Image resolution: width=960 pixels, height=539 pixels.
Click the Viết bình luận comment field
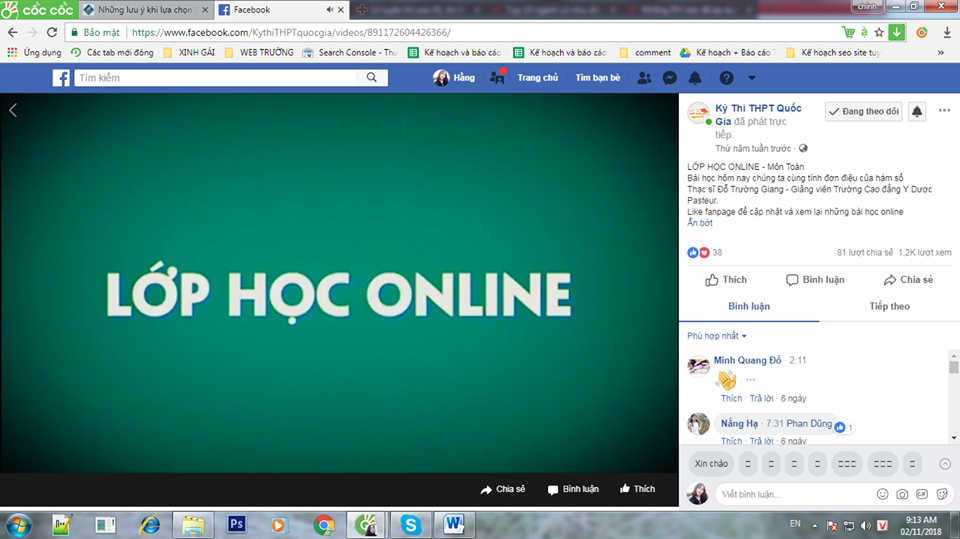[796, 494]
